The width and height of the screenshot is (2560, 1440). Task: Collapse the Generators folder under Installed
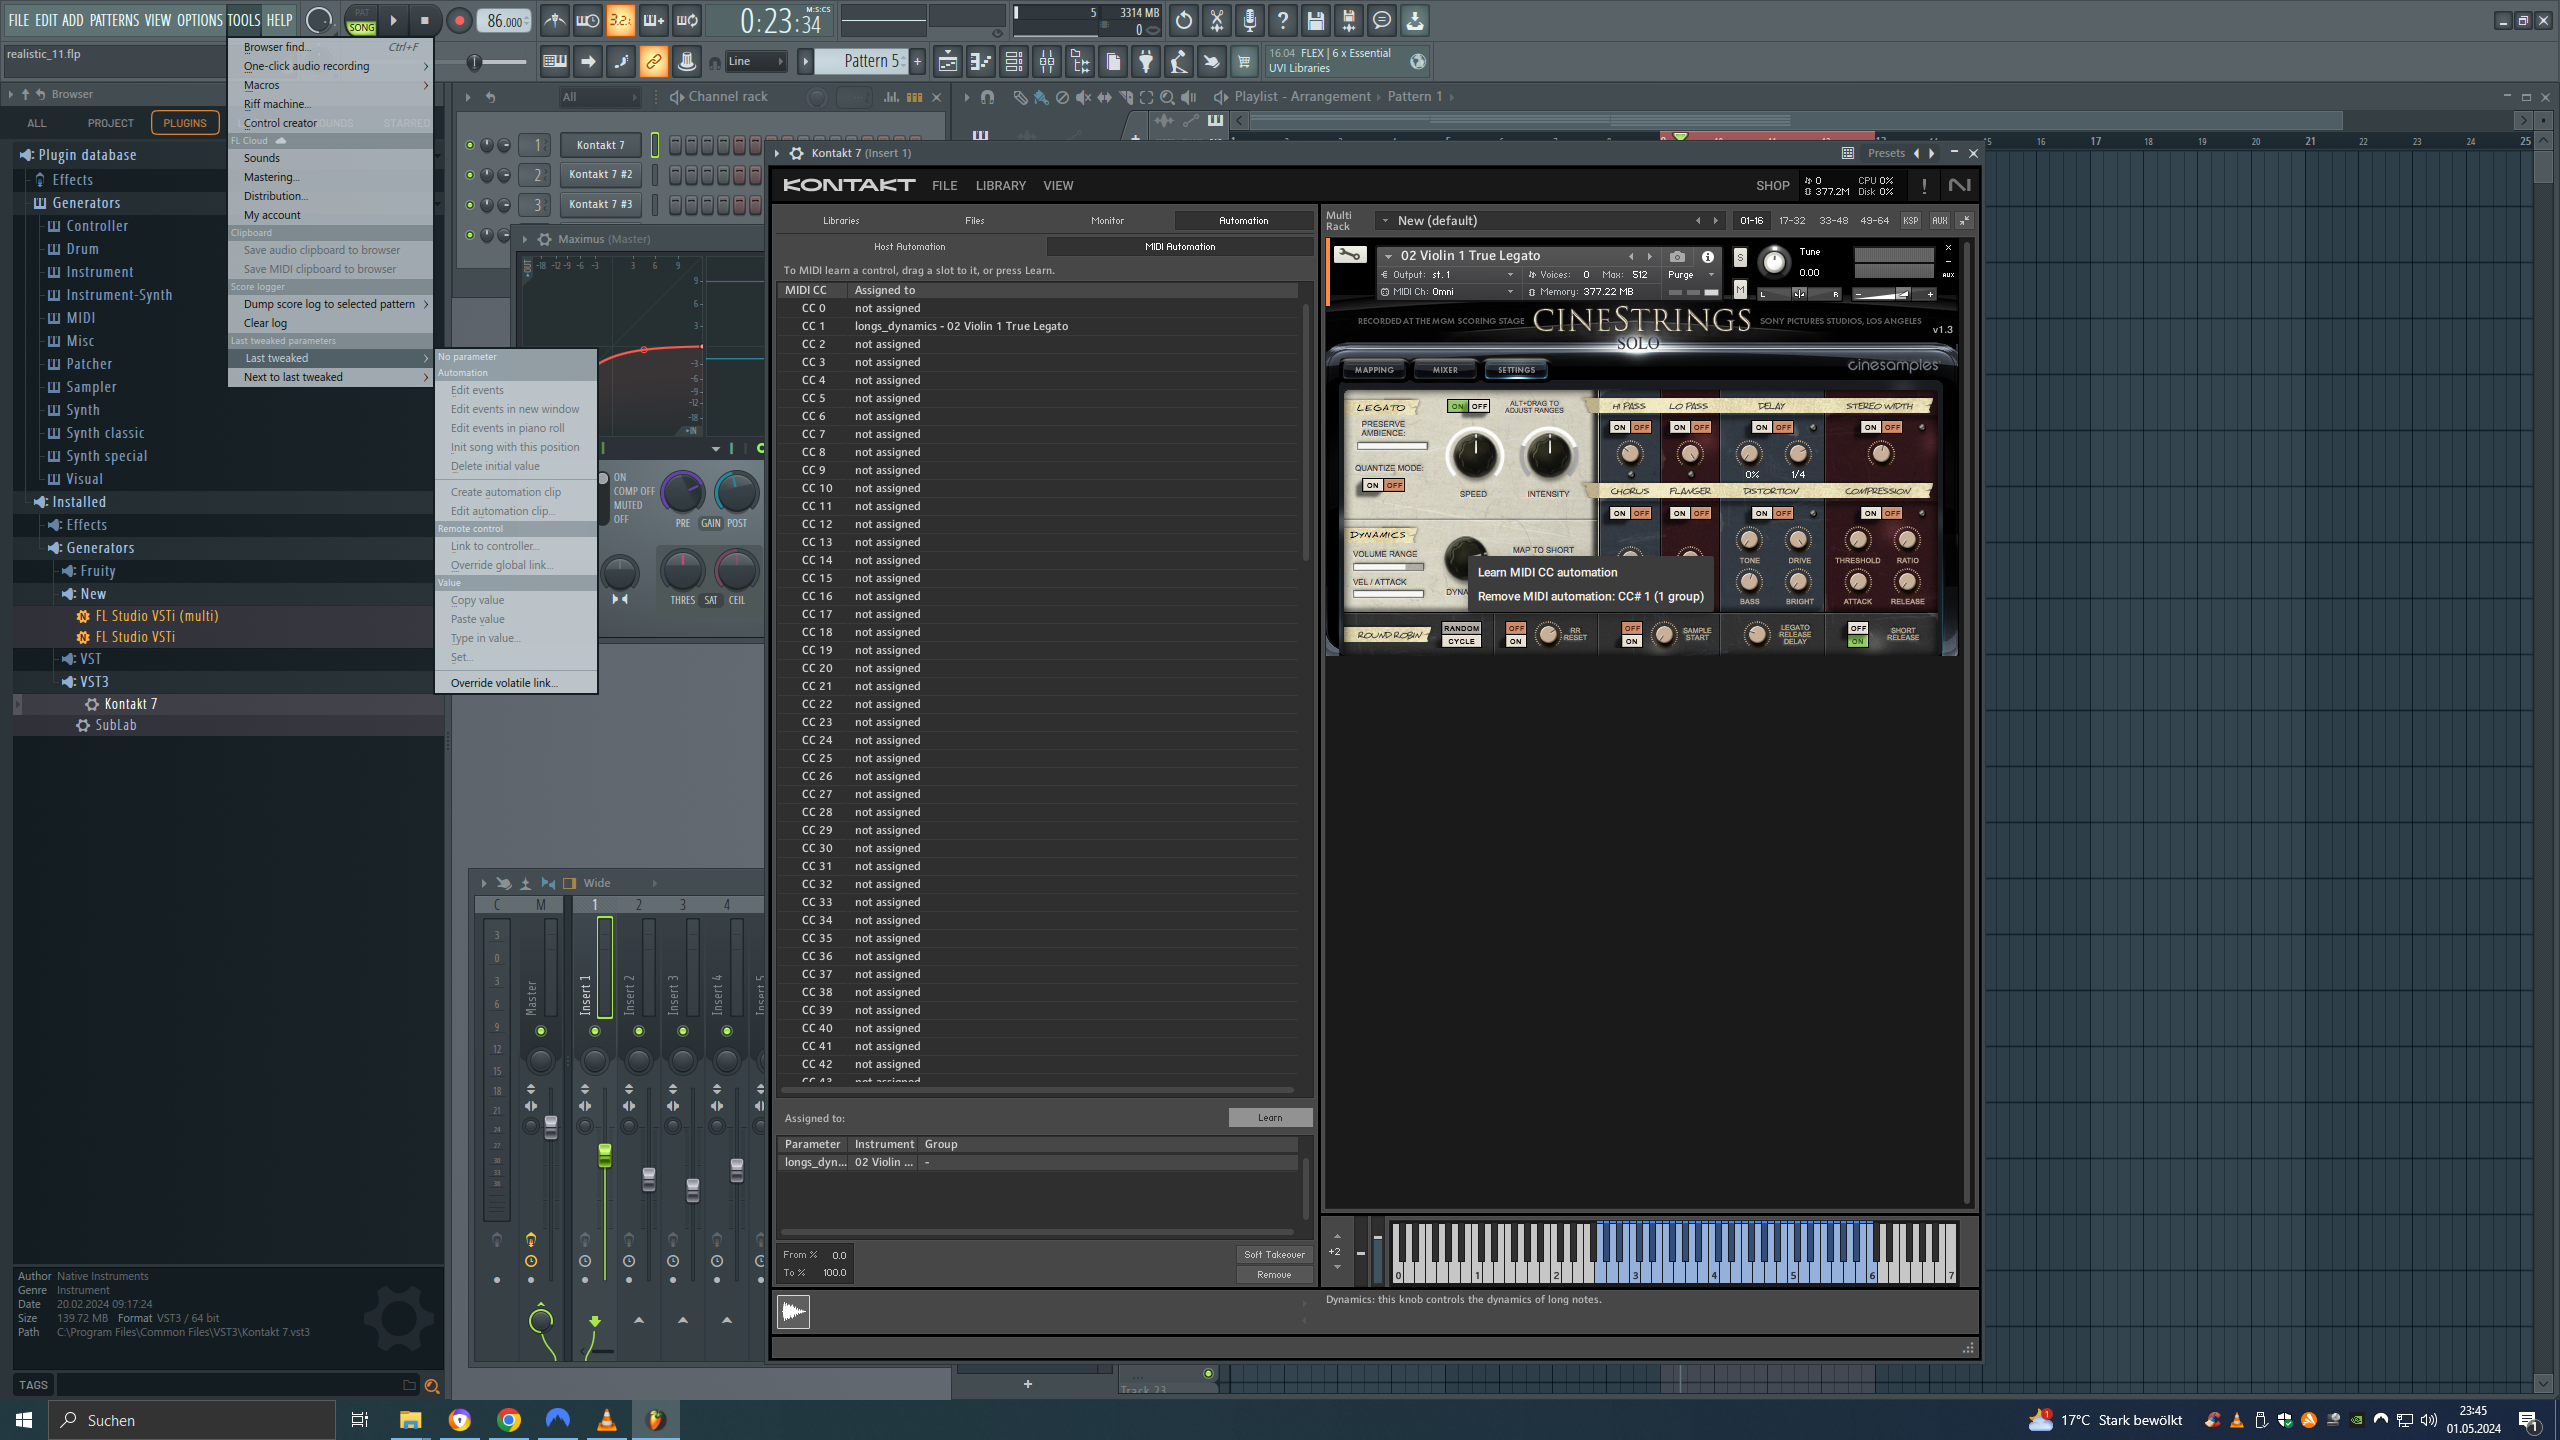(x=99, y=548)
